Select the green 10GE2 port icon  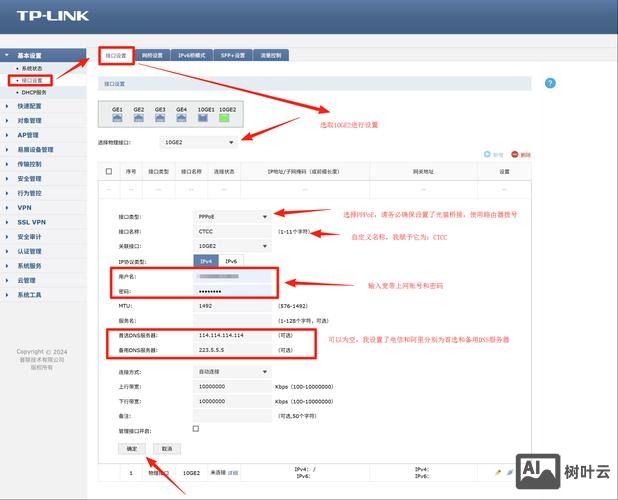coord(227,119)
